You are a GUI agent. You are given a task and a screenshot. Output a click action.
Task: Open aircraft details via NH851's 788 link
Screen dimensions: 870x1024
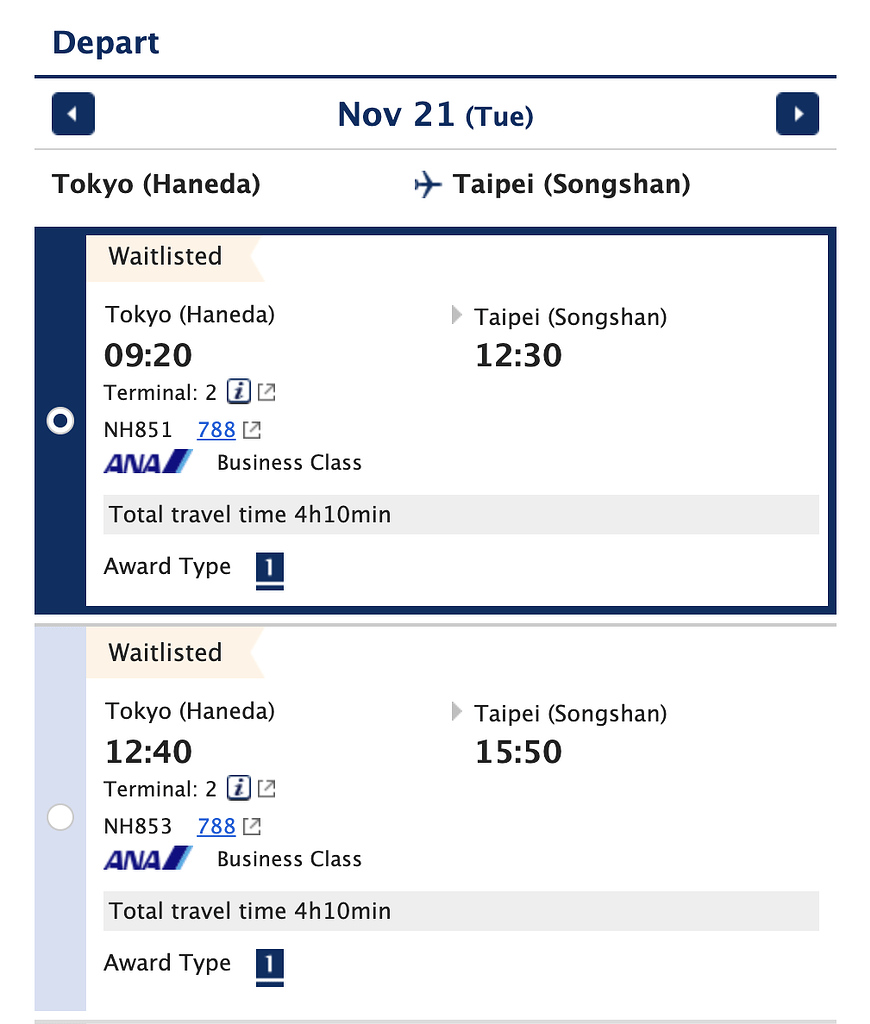[x=216, y=429]
